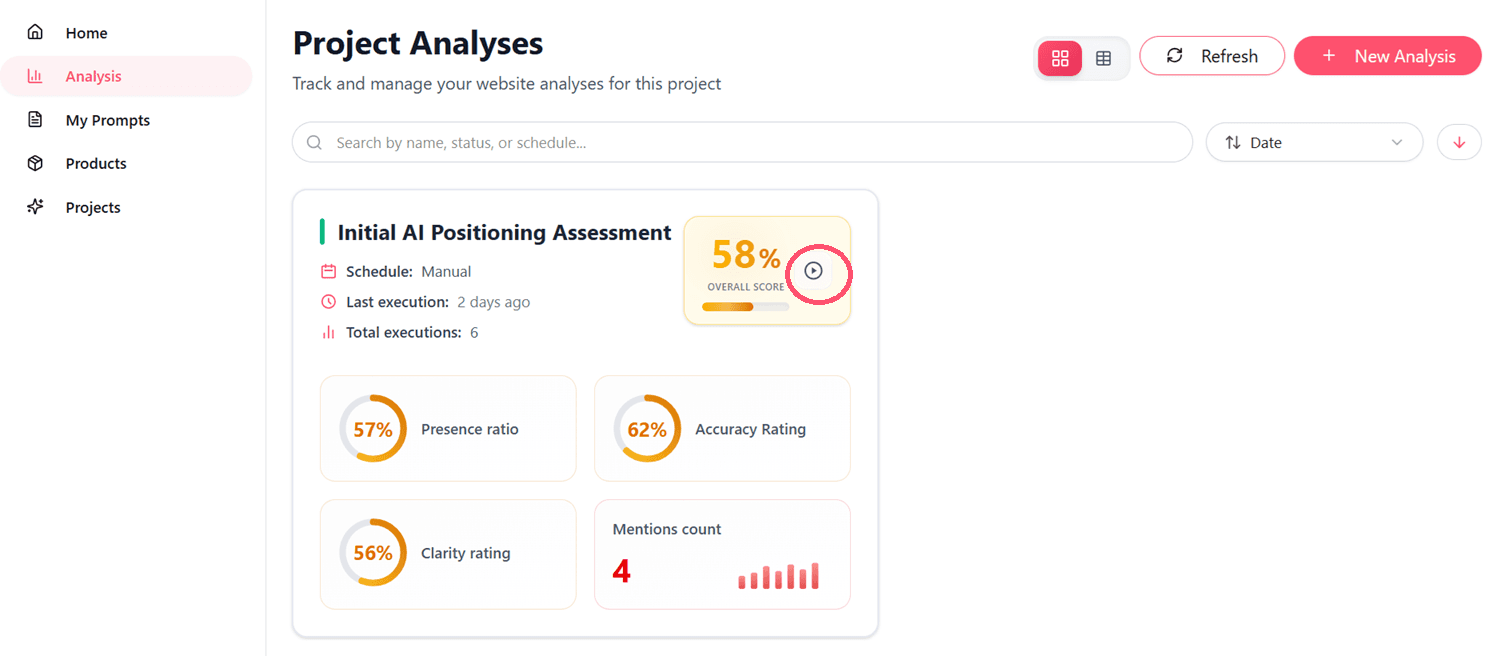Click the Projects sparkle icon

(x=35, y=207)
